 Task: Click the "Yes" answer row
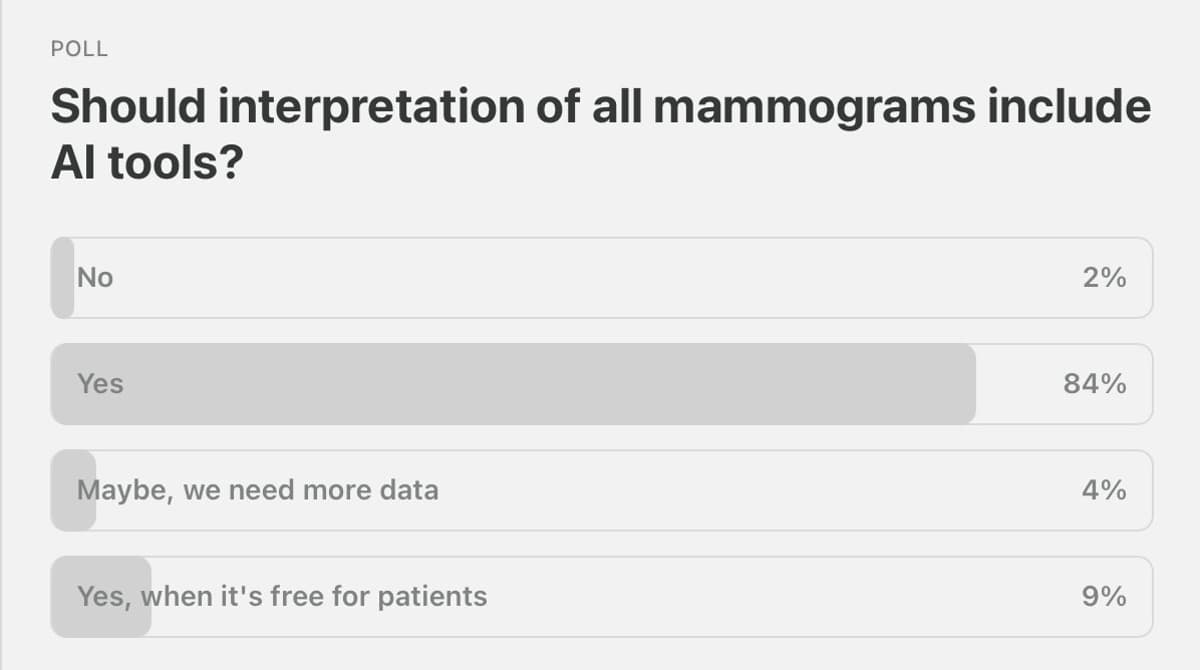600,383
